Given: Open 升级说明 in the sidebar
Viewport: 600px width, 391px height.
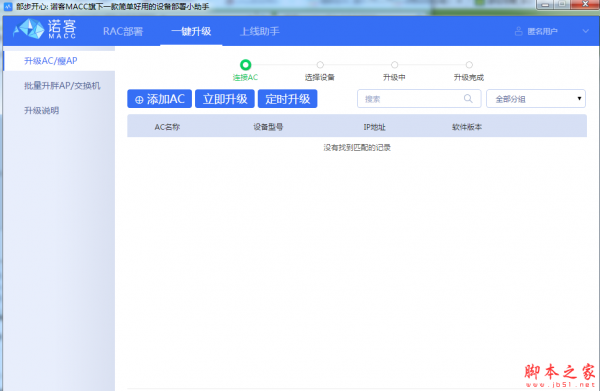Looking at the screenshot, I should tap(42, 111).
